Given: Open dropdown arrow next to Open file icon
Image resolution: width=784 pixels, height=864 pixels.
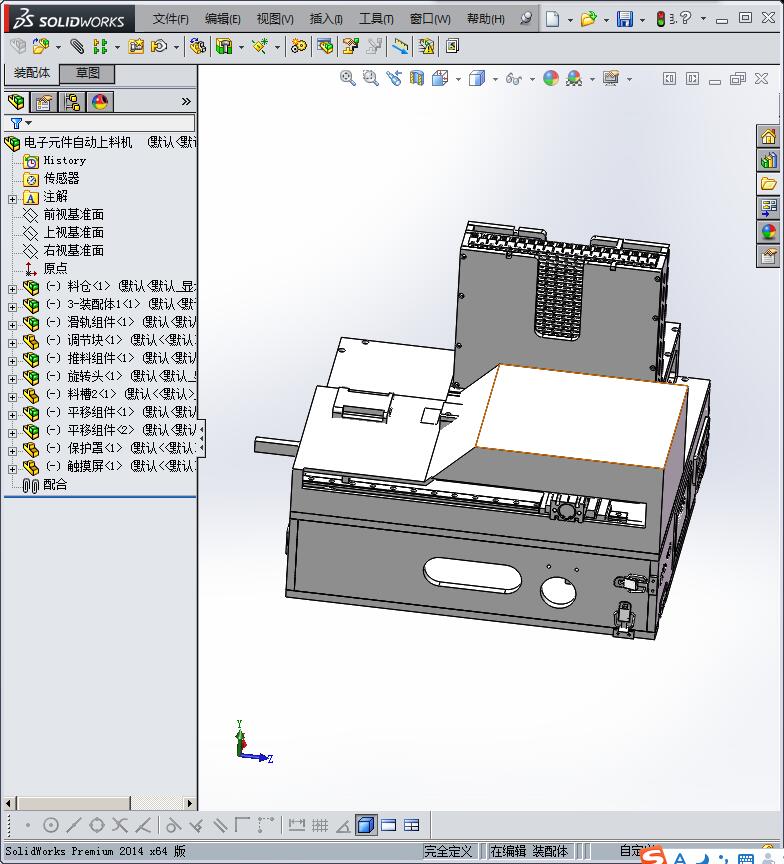Looking at the screenshot, I should pyautogui.click(x=606, y=20).
